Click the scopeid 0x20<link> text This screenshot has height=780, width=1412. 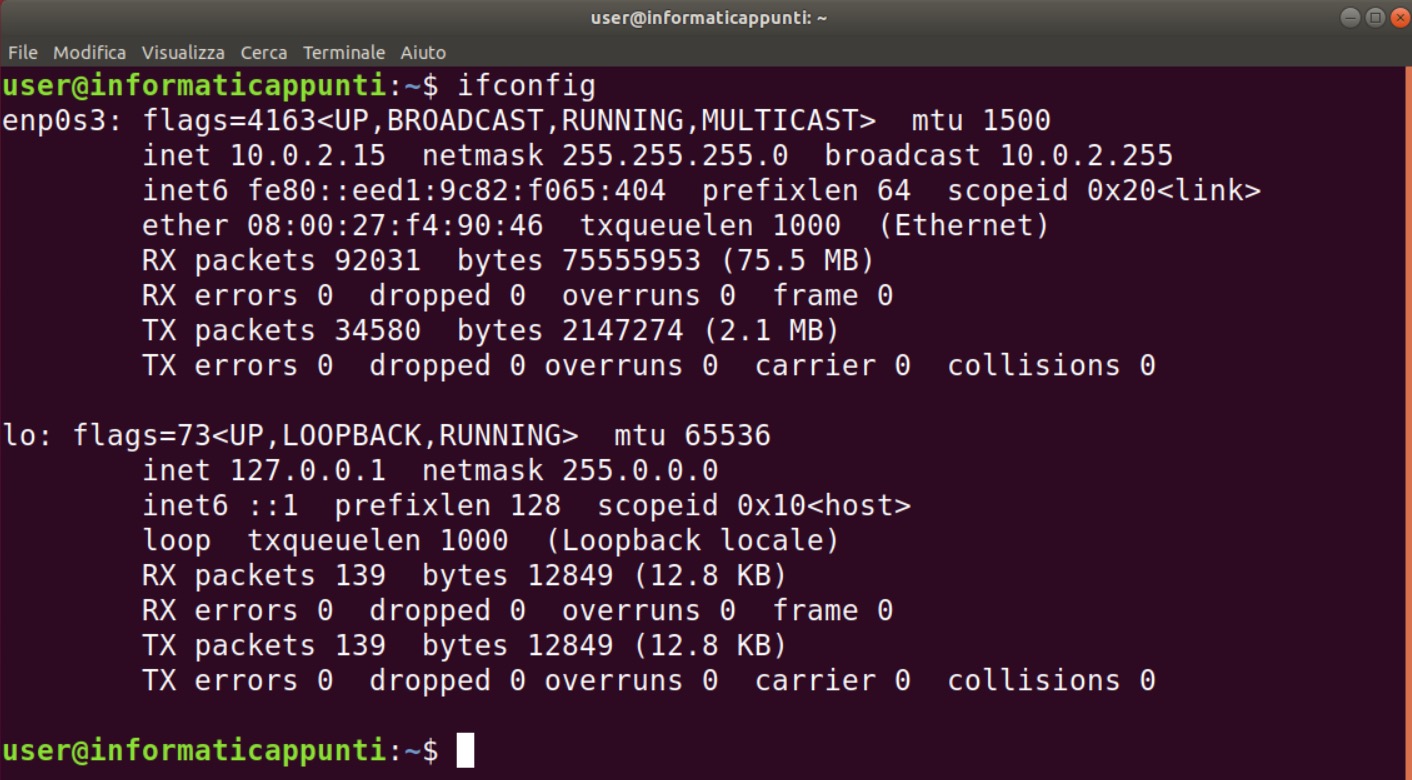pyautogui.click(x=1104, y=191)
